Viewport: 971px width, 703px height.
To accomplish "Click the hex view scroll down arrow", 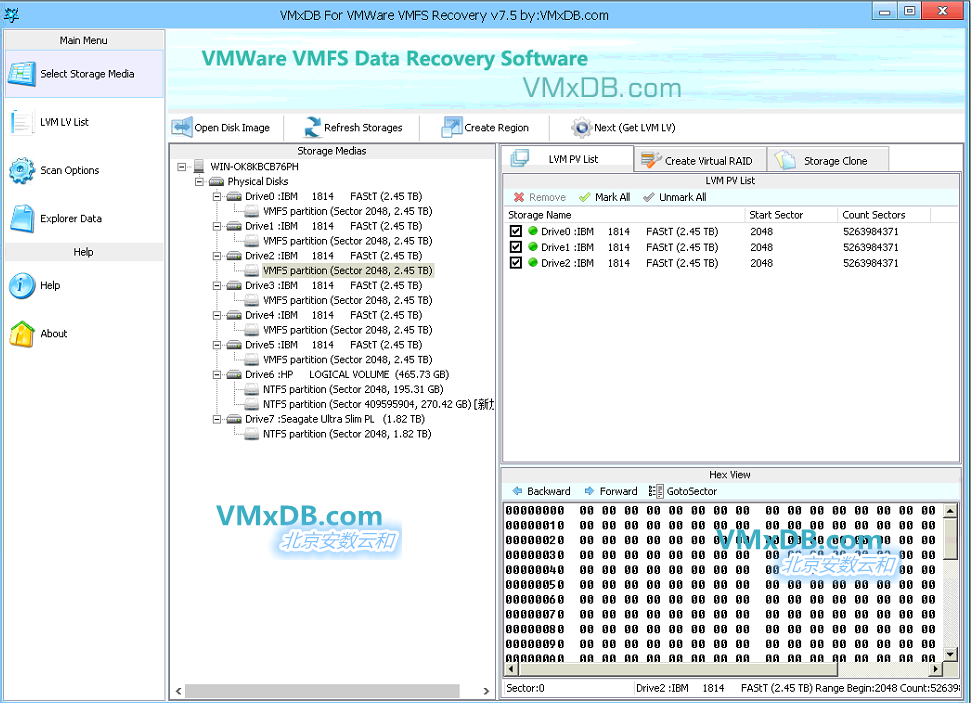I will 951,653.
